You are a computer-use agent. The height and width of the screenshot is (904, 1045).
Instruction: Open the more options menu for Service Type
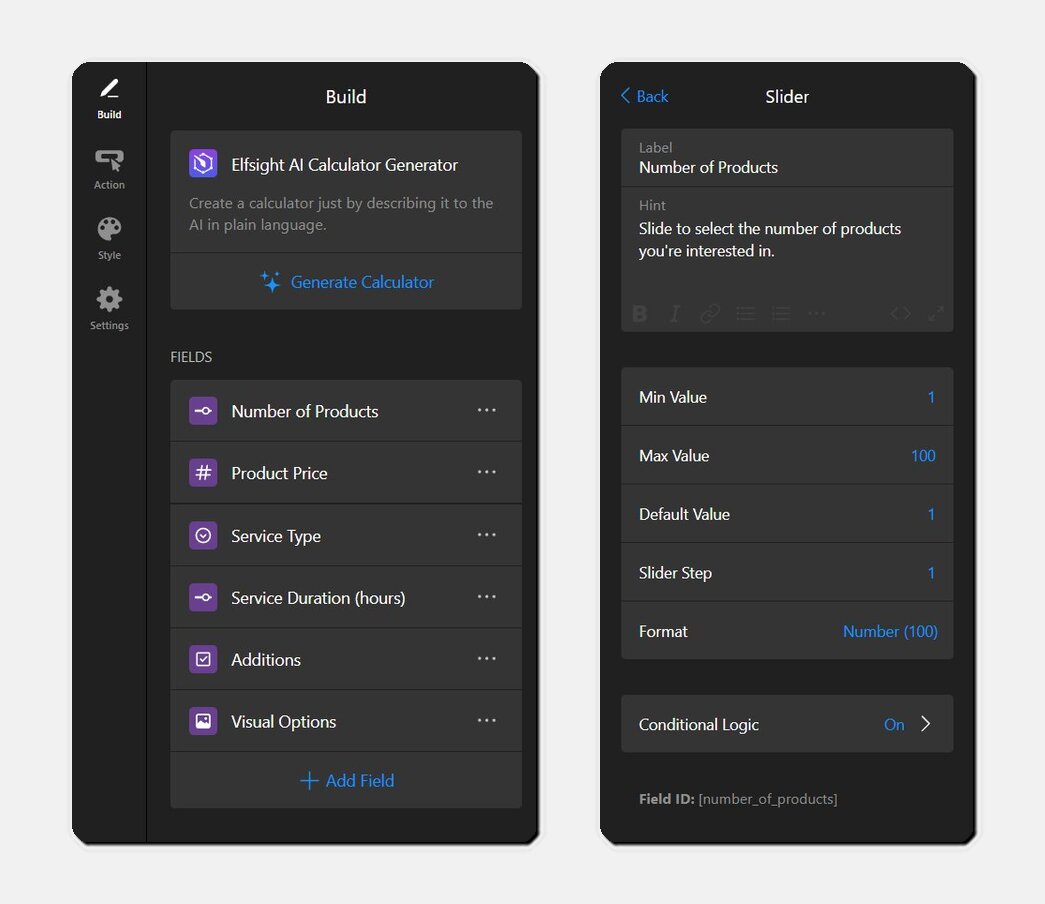pos(487,535)
